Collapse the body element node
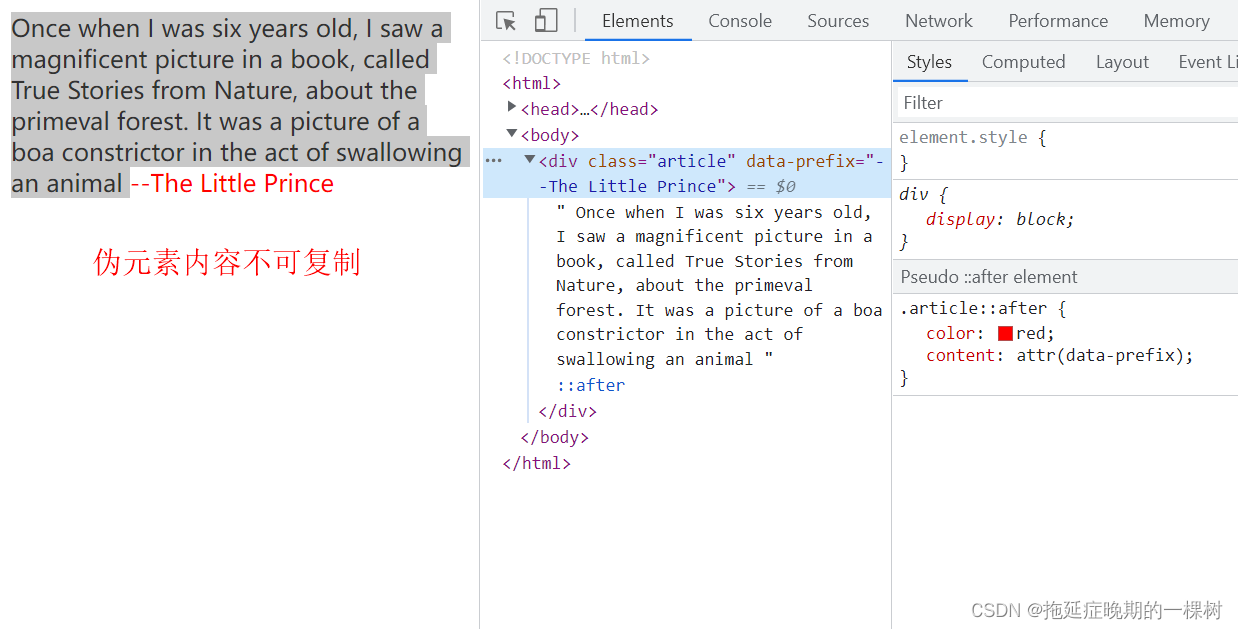 512,134
